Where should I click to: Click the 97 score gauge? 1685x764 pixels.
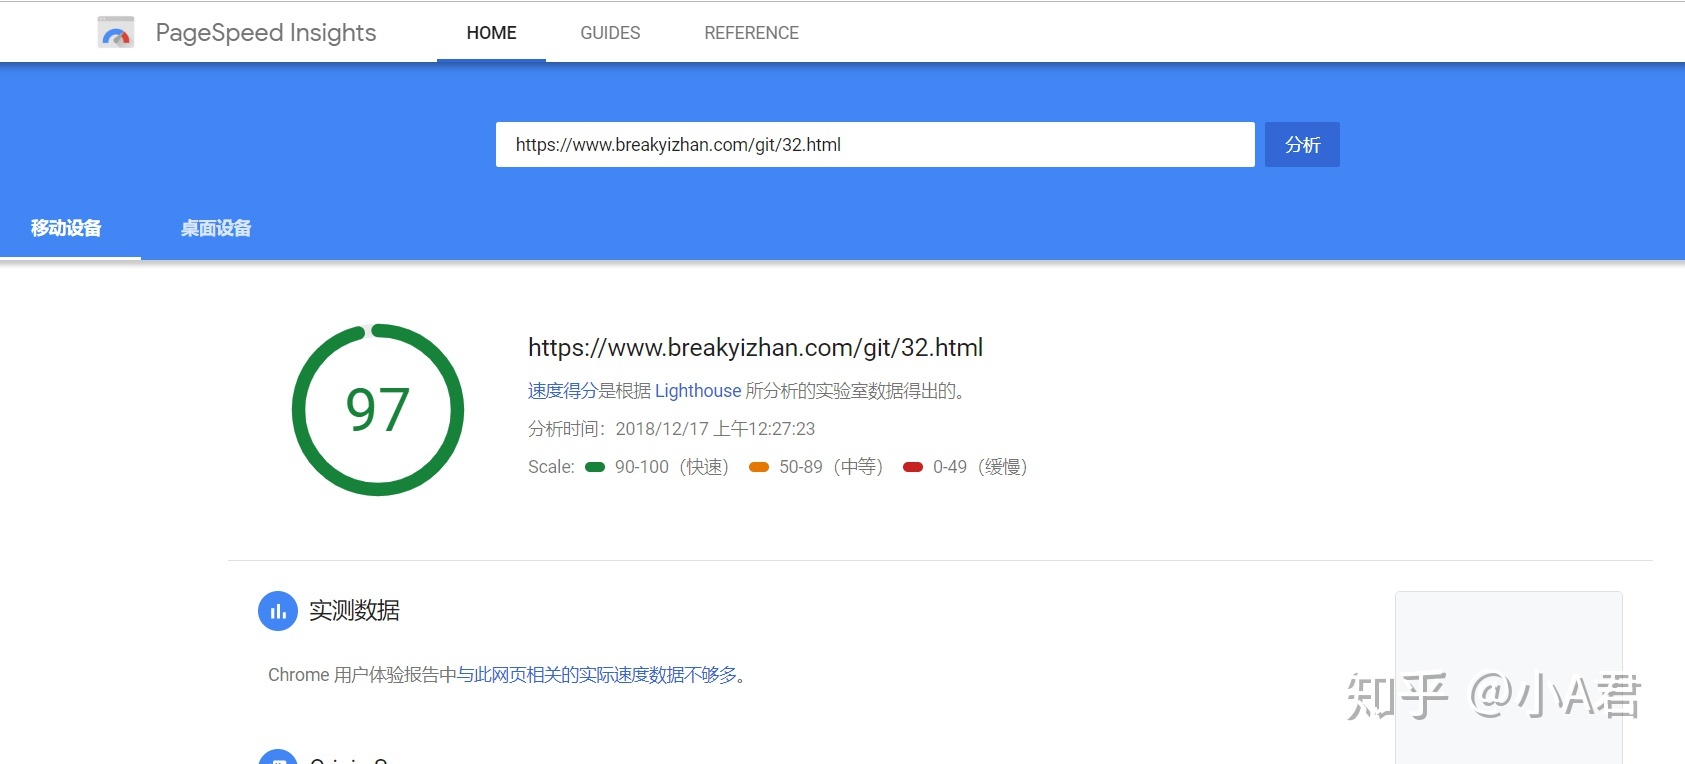point(378,410)
